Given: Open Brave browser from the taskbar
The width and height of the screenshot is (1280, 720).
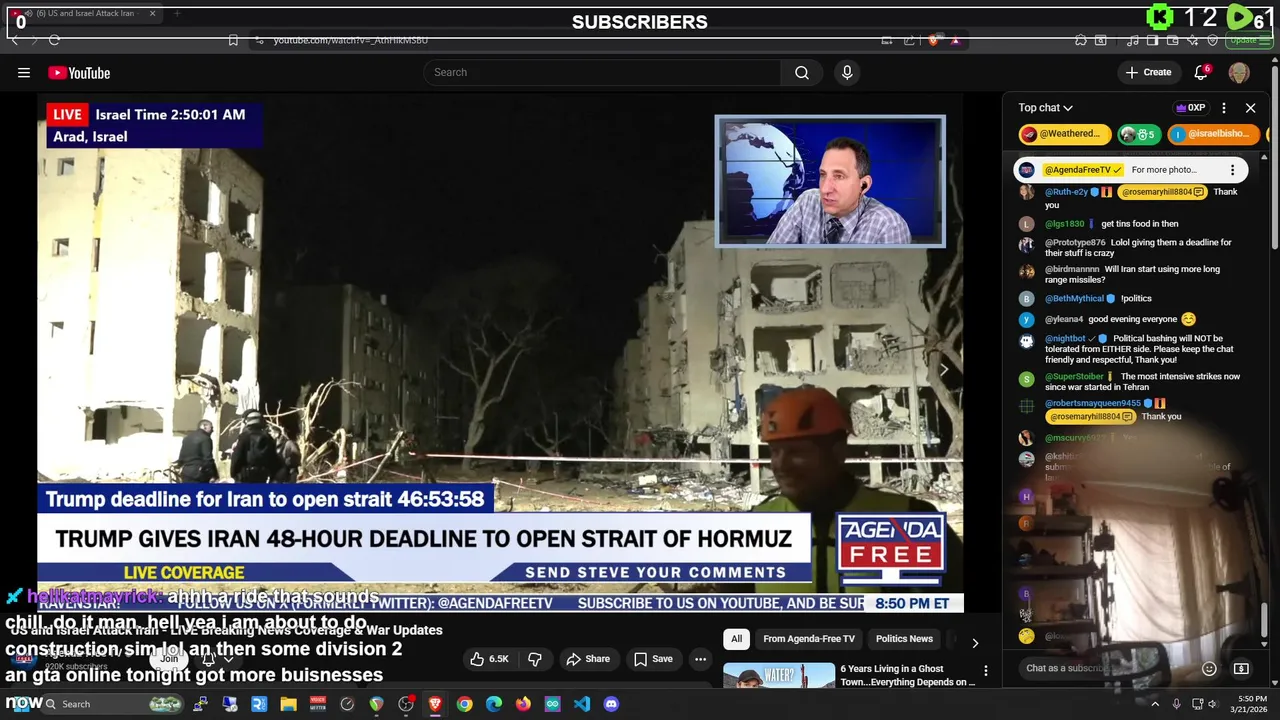Looking at the screenshot, I should coord(435,704).
